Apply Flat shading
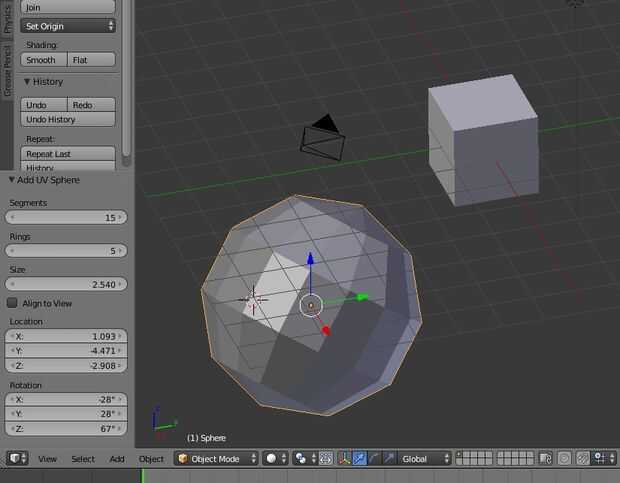The height and width of the screenshot is (483, 620). click(x=92, y=60)
